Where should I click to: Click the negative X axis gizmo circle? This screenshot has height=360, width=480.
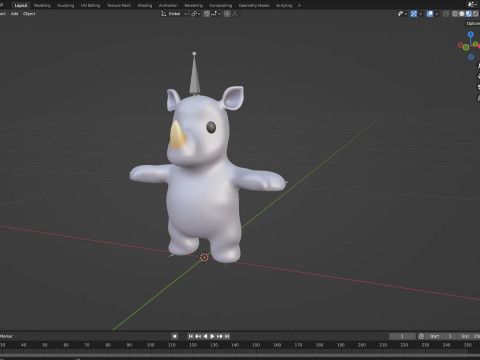click(x=460, y=45)
